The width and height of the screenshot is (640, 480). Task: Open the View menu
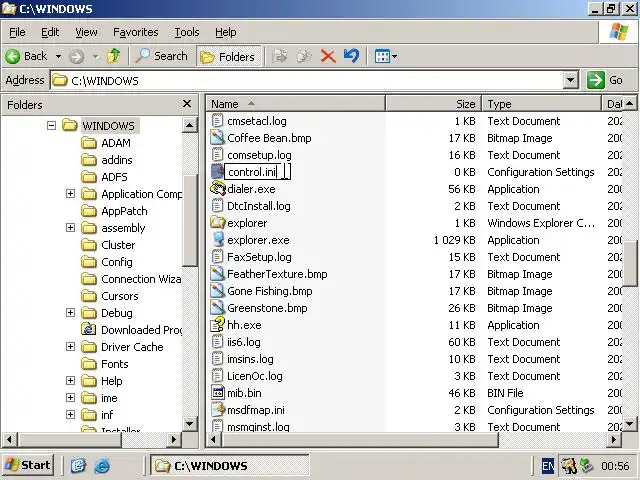86,32
